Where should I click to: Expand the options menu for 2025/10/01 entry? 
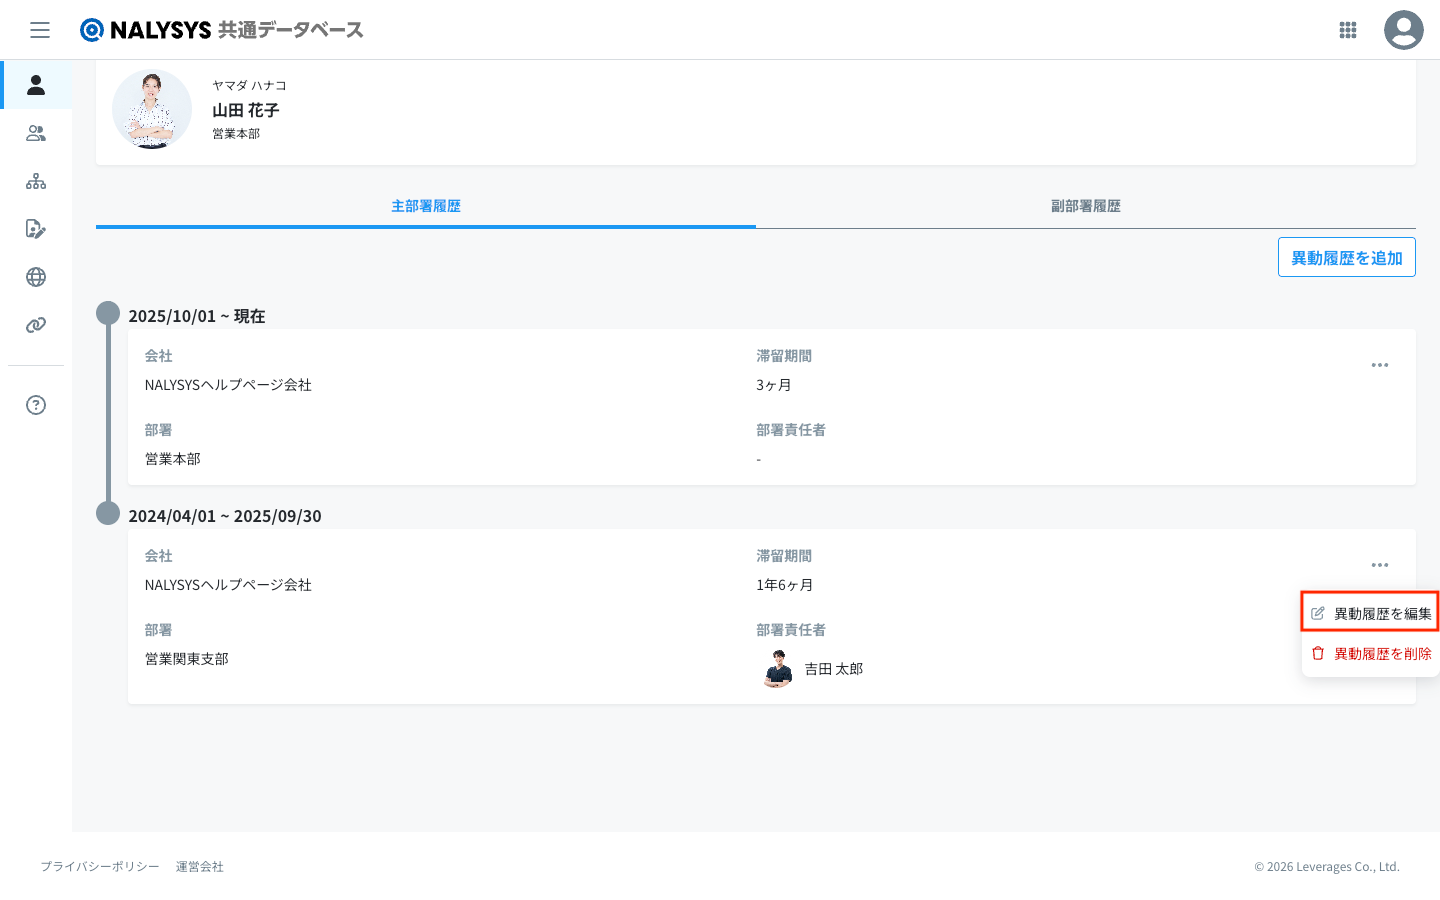[1379, 365]
